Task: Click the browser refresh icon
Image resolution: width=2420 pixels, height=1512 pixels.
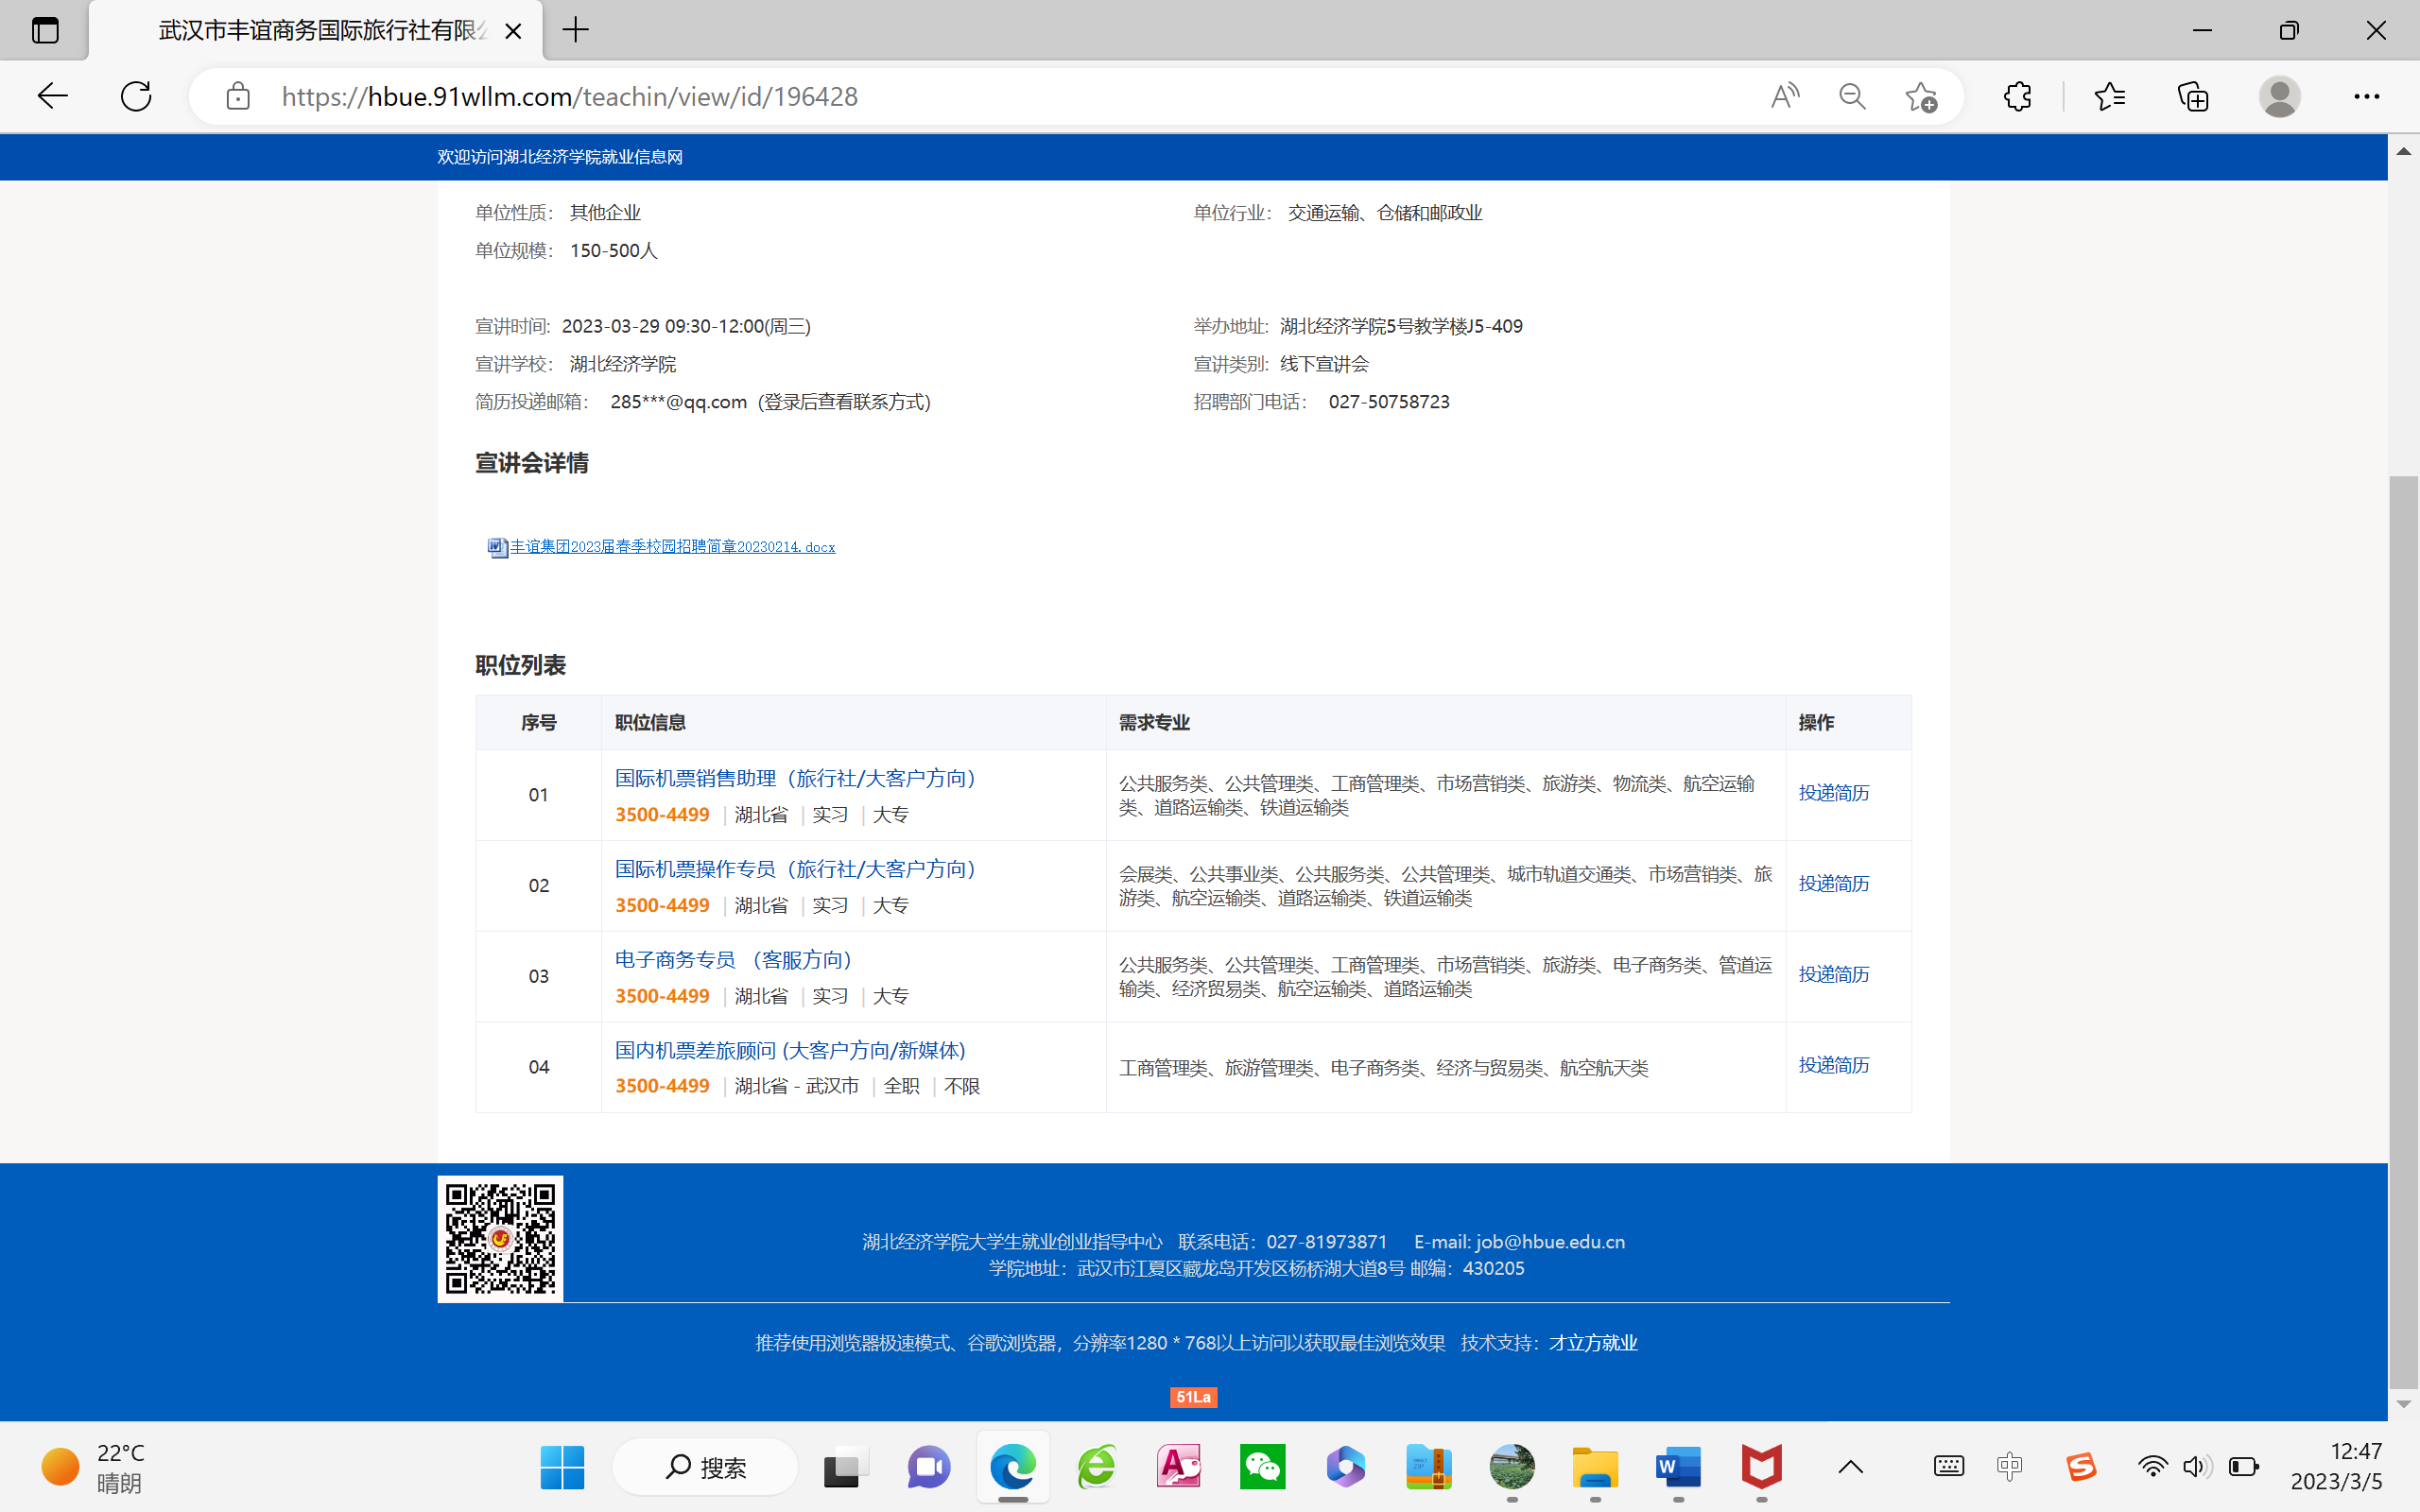Action: [x=136, y=96]
